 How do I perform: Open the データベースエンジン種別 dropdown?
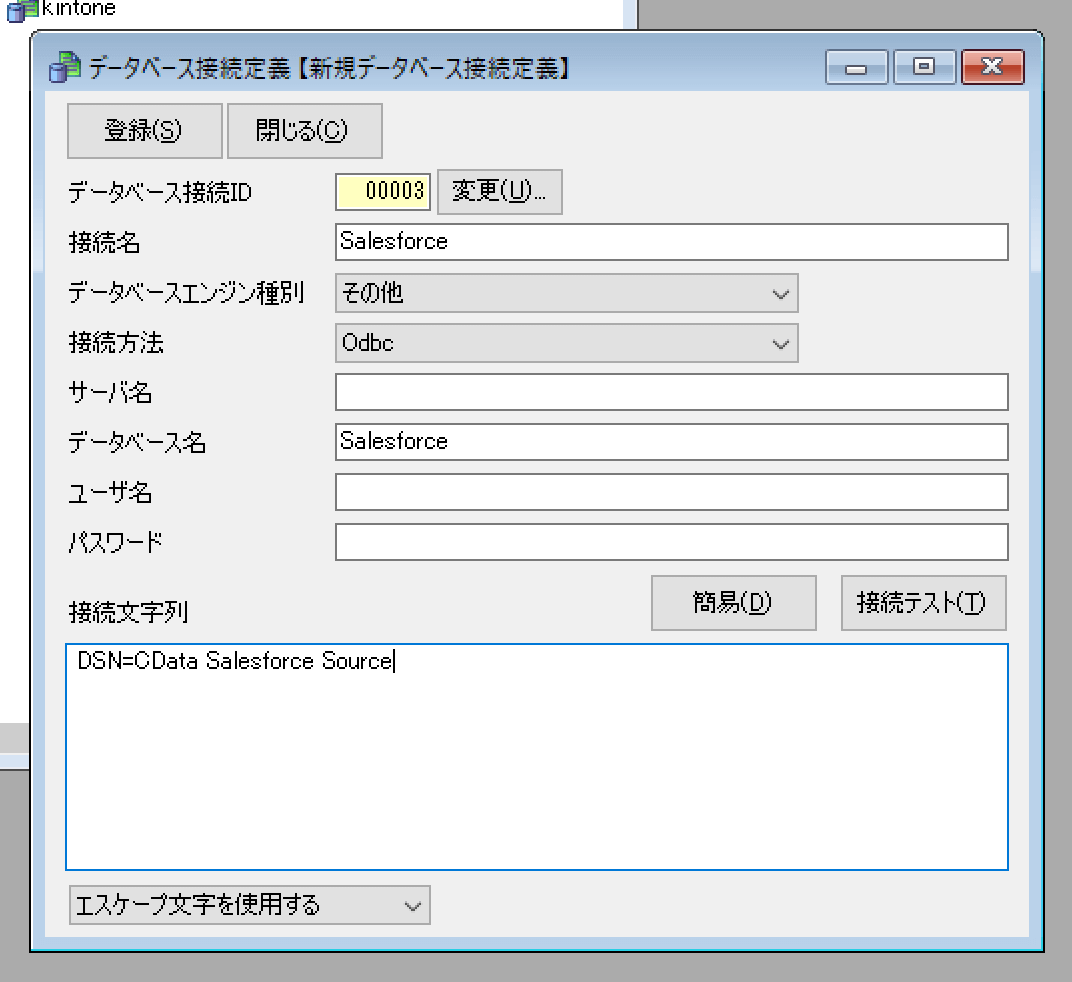567,293
